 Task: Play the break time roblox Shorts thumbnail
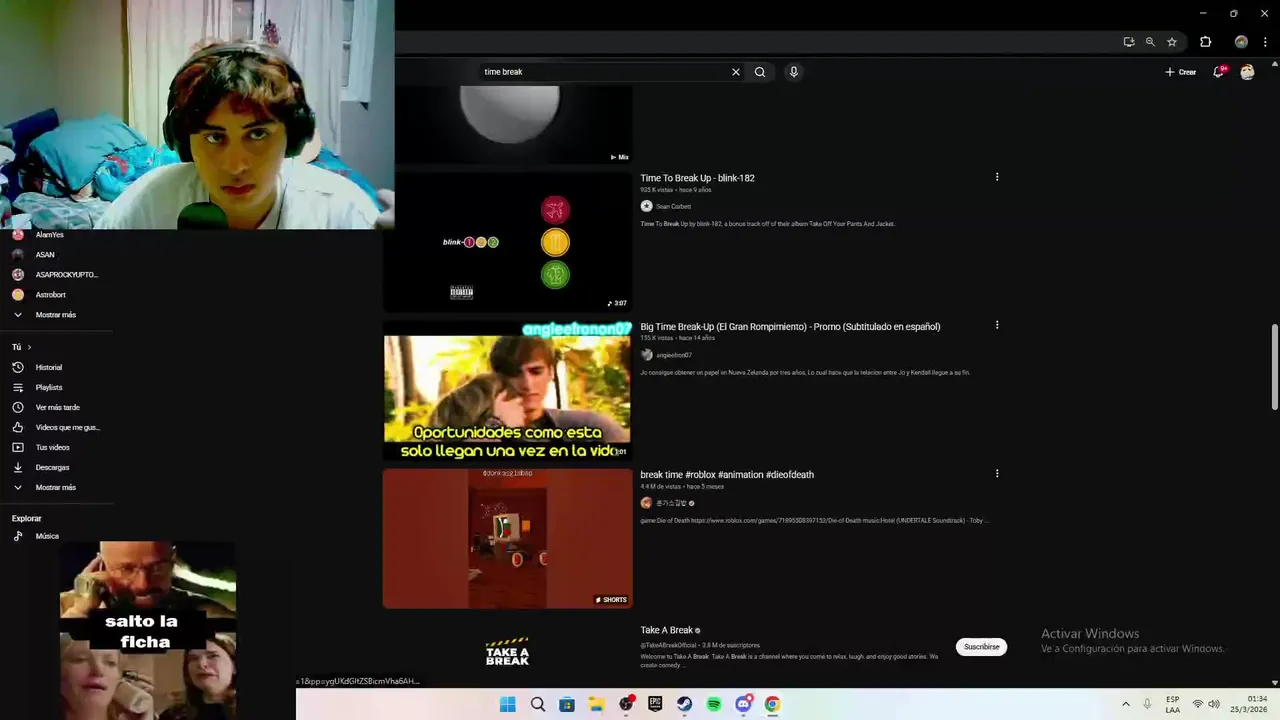point(508,538)
